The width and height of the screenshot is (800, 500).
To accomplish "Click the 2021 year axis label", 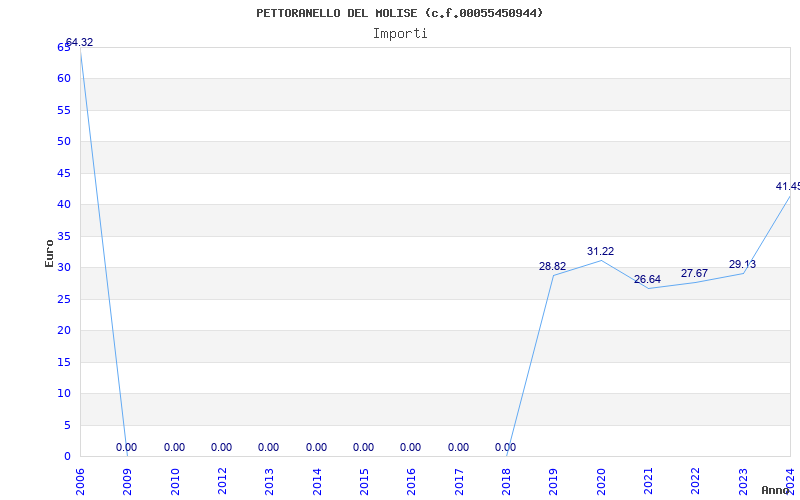I will click(x=648, y=482).
